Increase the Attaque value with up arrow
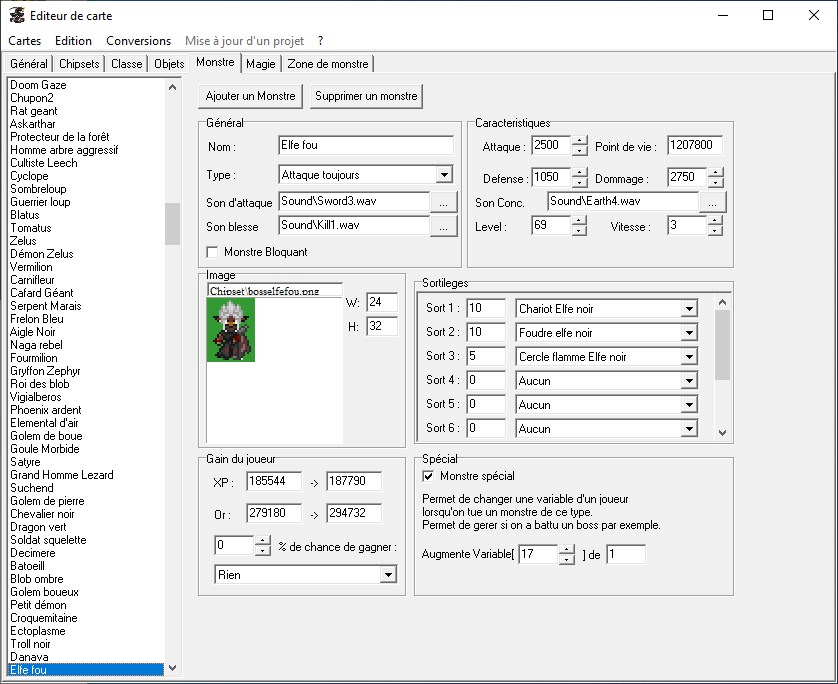This screenshot has width=838, height=684. pyautogui.click(x=579, y=141)
